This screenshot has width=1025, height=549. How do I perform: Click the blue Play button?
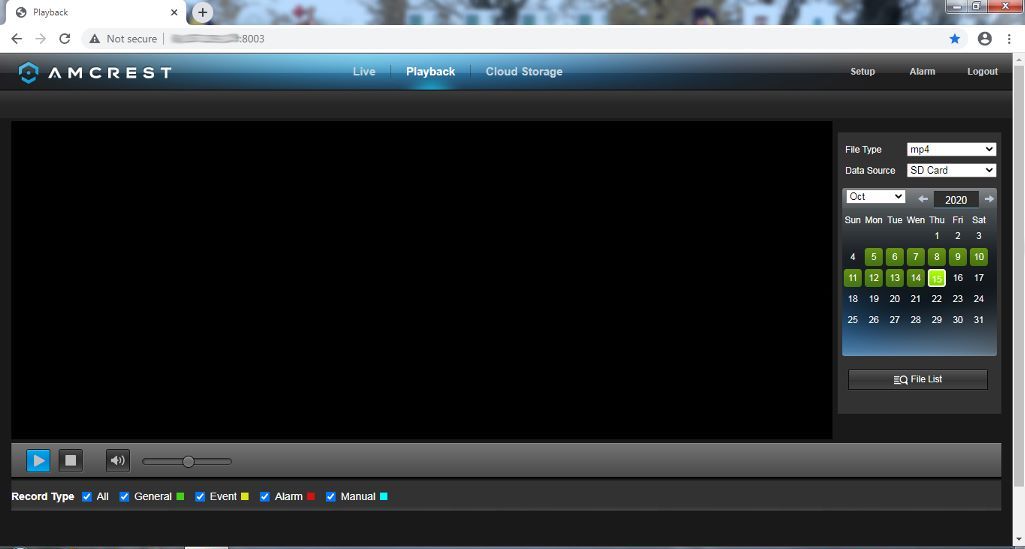pyautogui.click(x=39, y=461)
